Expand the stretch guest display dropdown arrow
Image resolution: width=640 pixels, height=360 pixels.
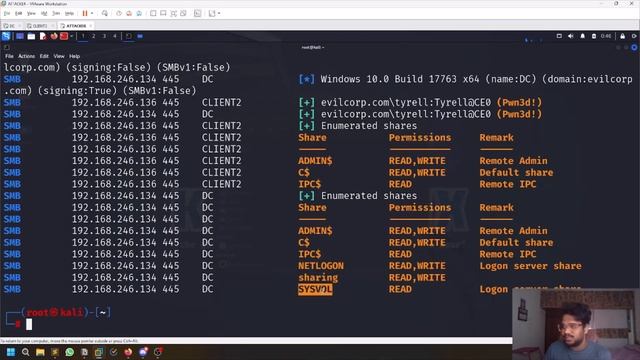(219, 13)
